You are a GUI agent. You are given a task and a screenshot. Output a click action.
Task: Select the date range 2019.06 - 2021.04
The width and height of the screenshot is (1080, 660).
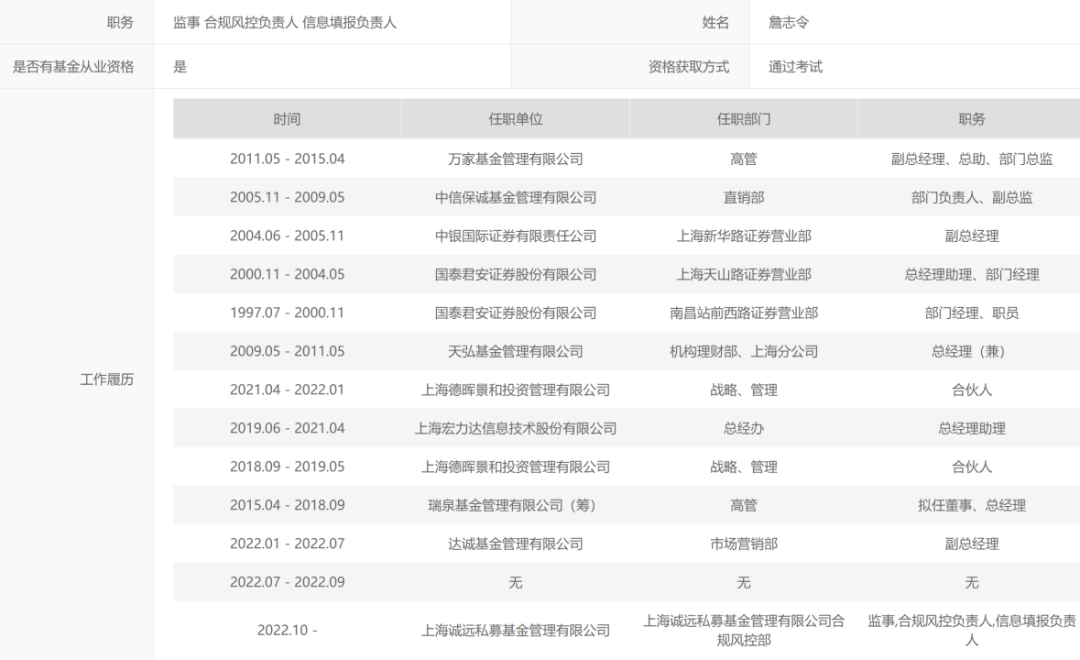(x=287, y=429)
